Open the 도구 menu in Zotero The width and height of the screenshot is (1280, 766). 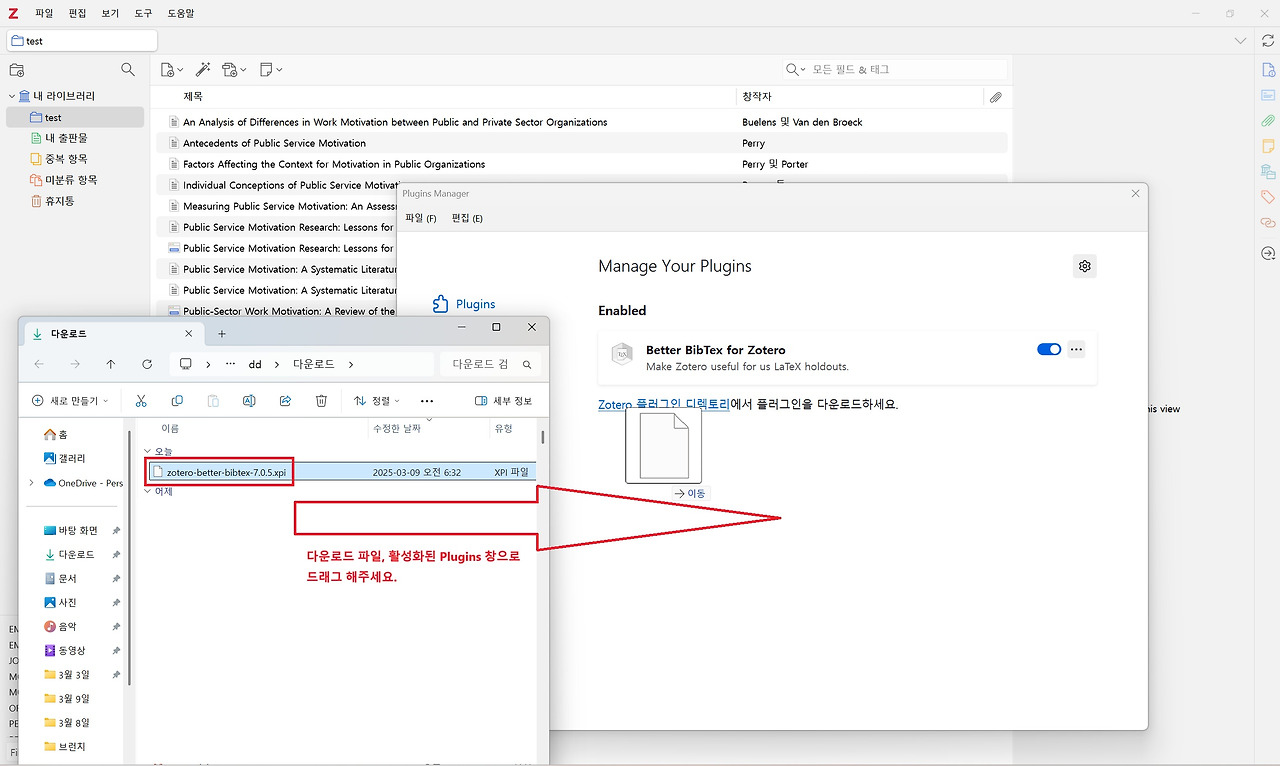coord(143,14)
